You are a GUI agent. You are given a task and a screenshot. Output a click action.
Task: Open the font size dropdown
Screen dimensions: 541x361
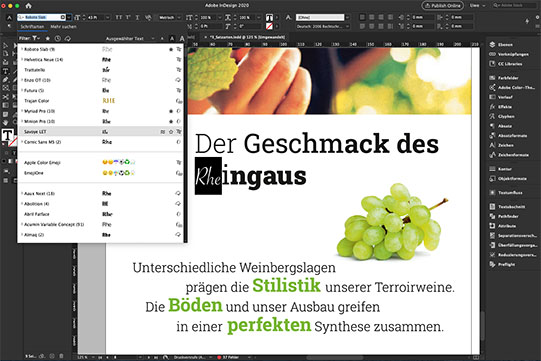pyautogui.click(x=108, y=17)
